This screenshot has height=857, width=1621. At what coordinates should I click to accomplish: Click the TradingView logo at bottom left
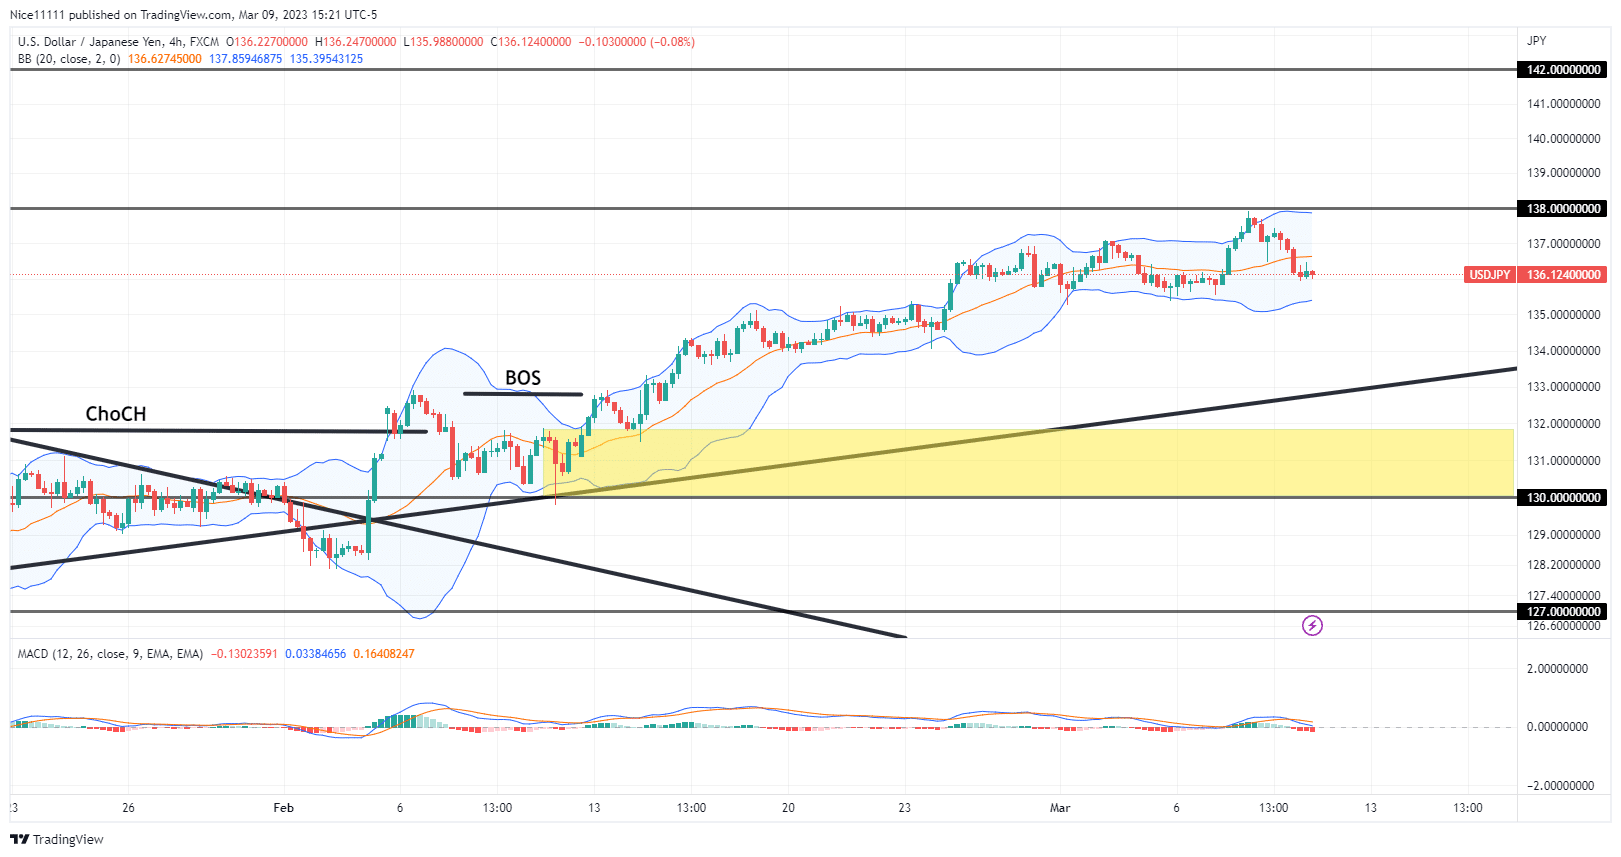pos(57,839)
